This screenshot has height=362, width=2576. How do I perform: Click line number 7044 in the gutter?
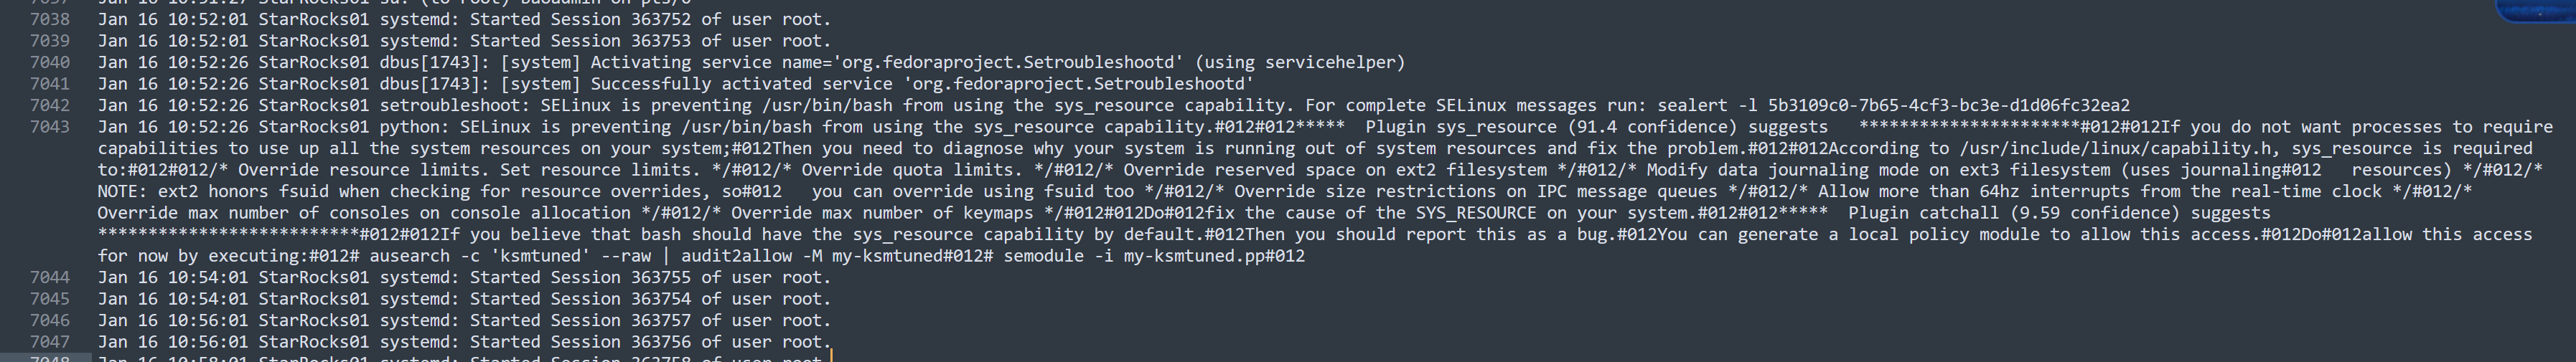50,277
